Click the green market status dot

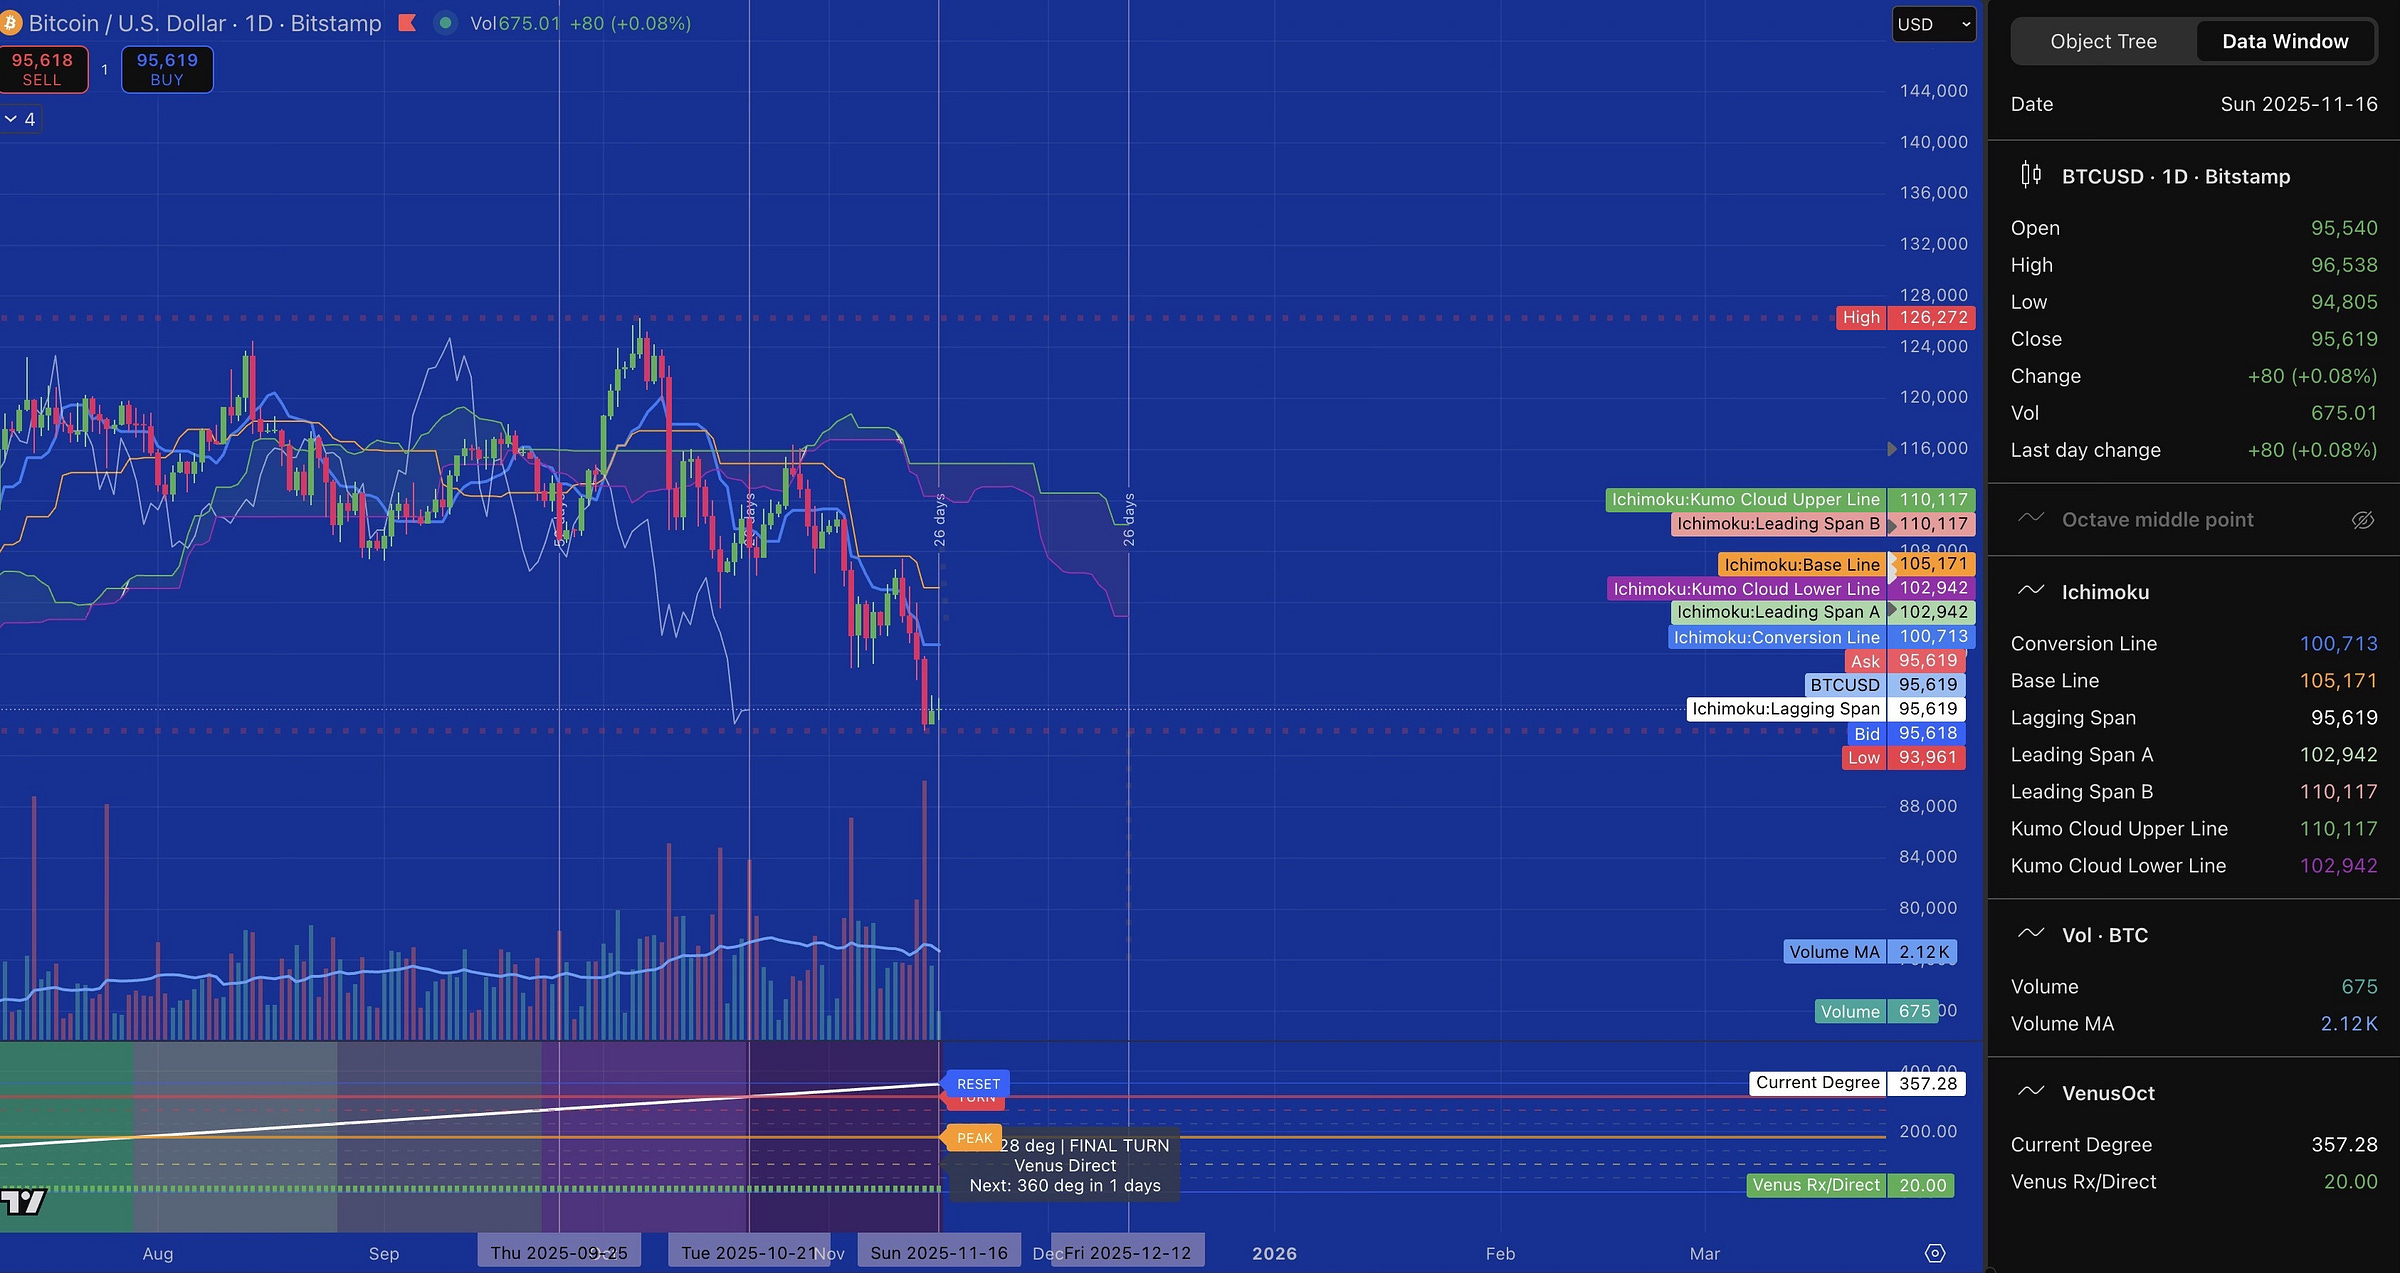446,23
